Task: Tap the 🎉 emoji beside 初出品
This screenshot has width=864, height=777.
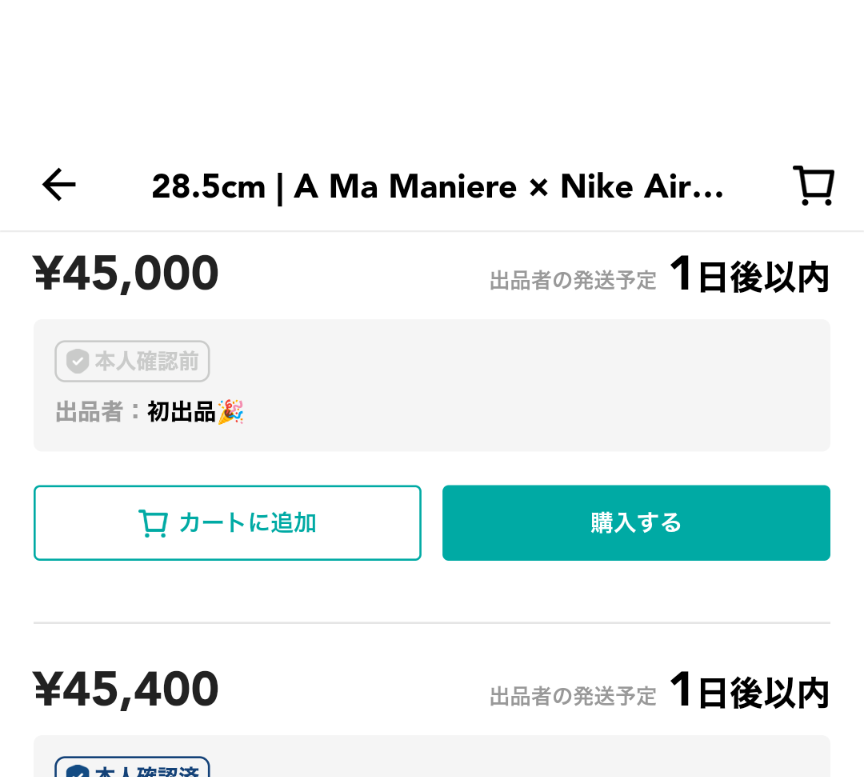Action: pyautogui.click(x=230, y=410)
